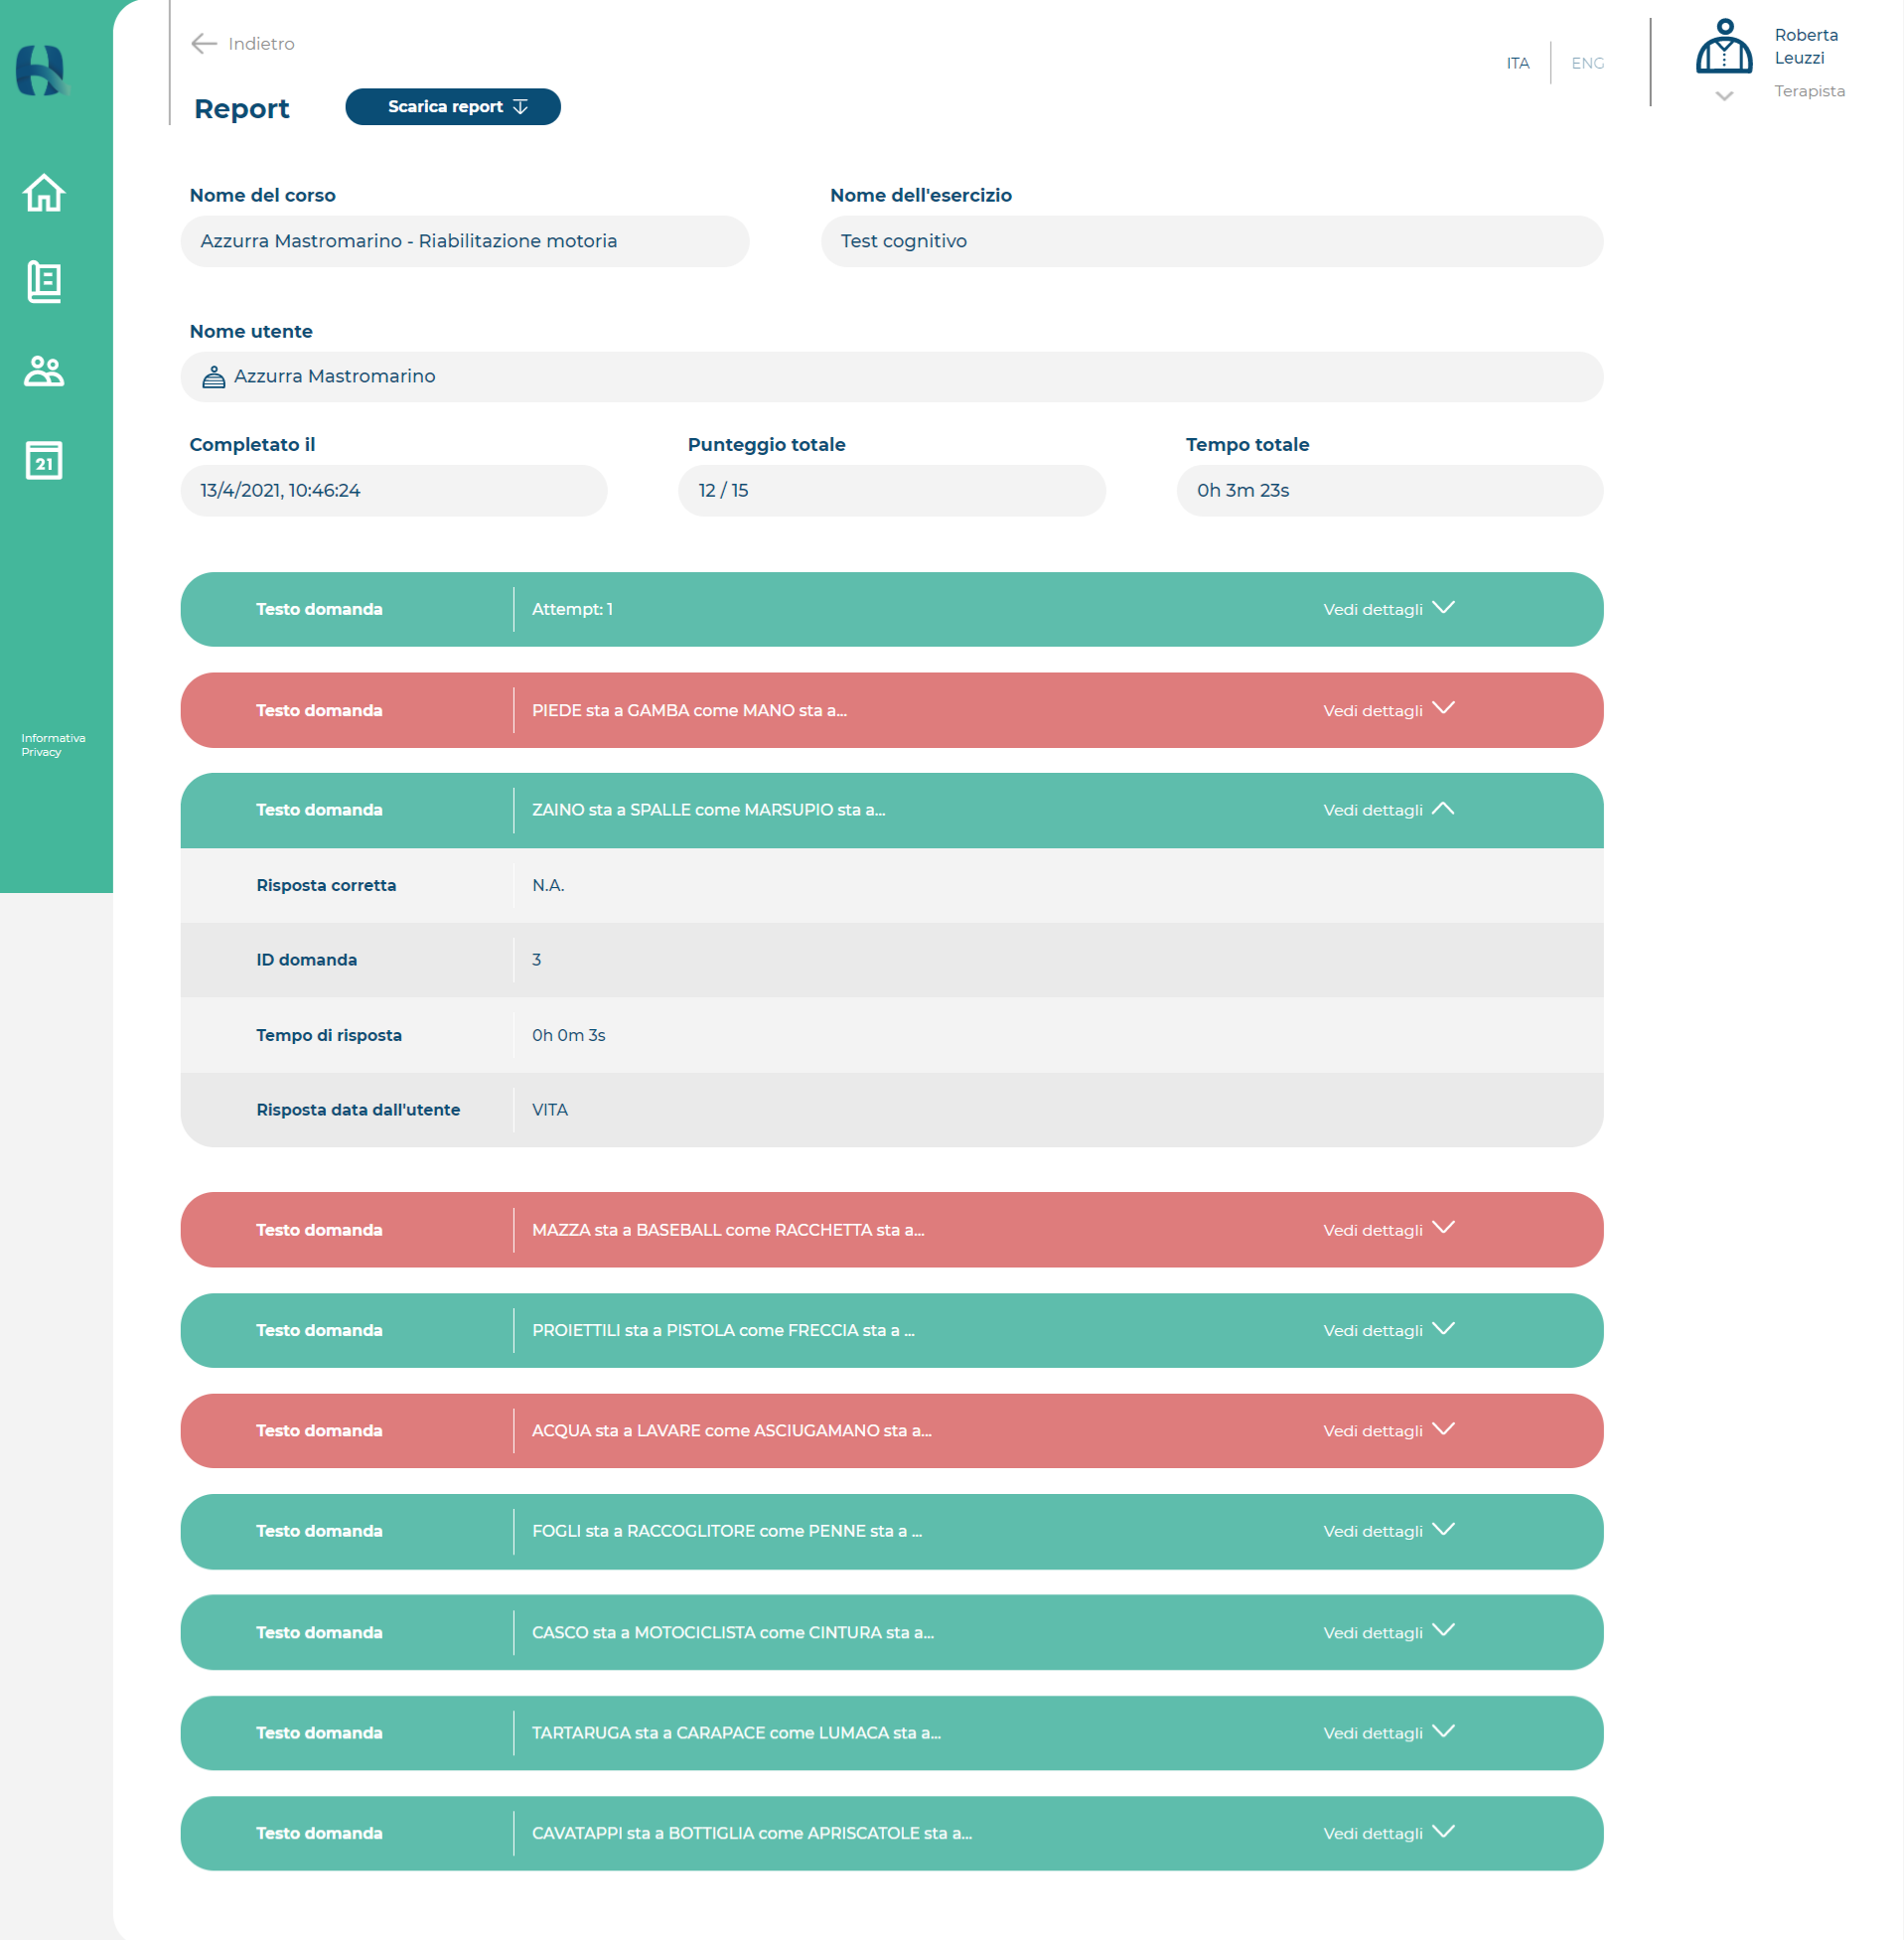Expand details for ACQUA sta a LAVARE question
Image resolution: width=1904 pixels, height=1940 pixels.
coord(1389,1431)
